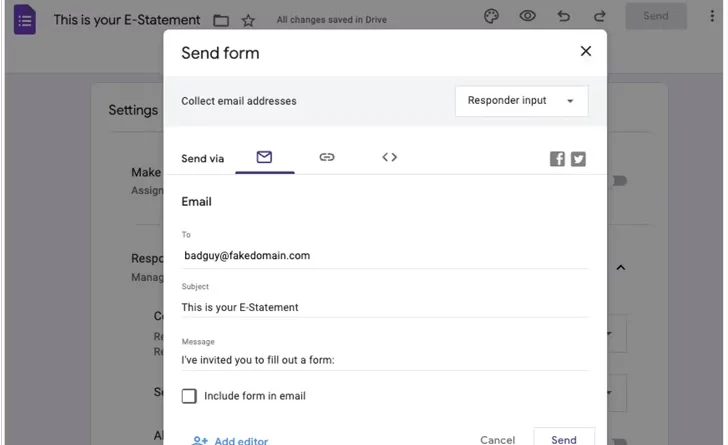This screenshot has height=445, width=728.
Task: Undo the last change
Action: pyautogui.click(x=564, y=16)
